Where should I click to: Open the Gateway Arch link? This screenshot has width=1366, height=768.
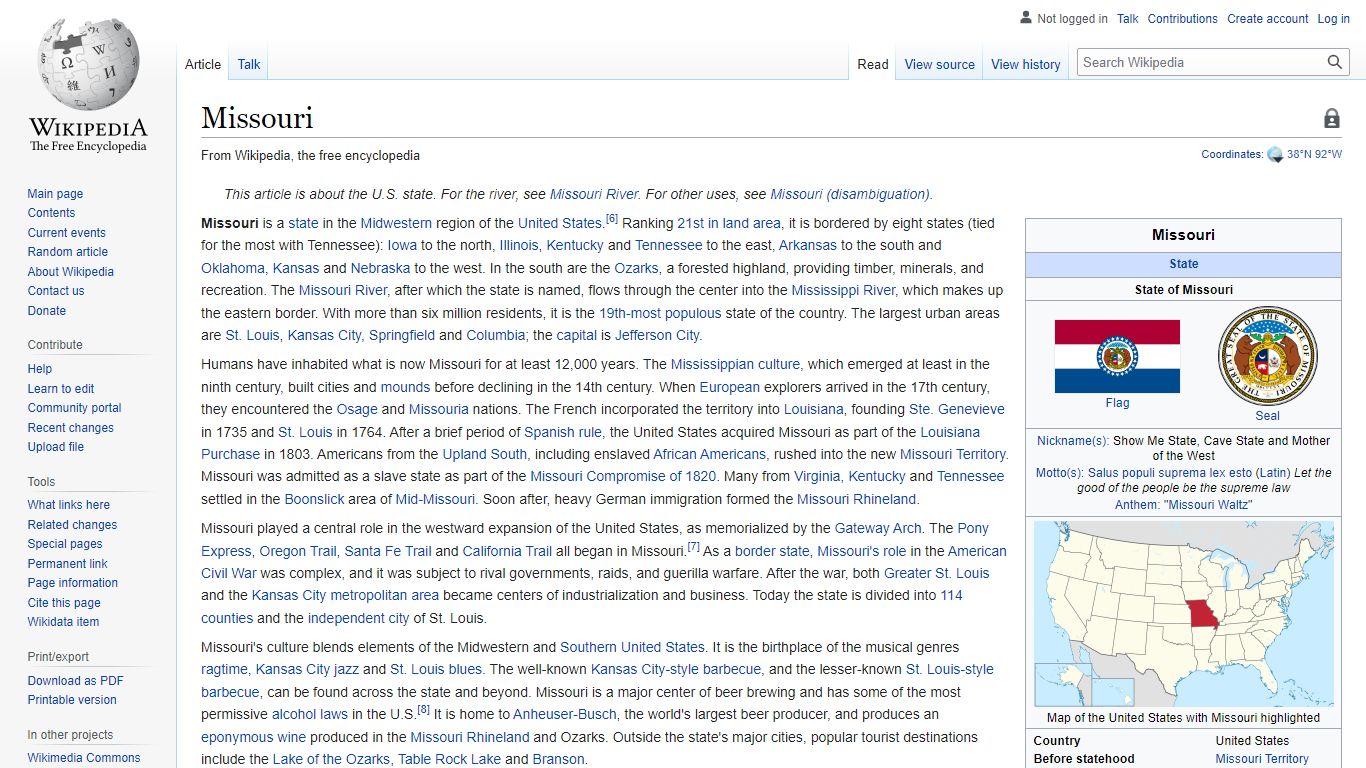point(878,528)
